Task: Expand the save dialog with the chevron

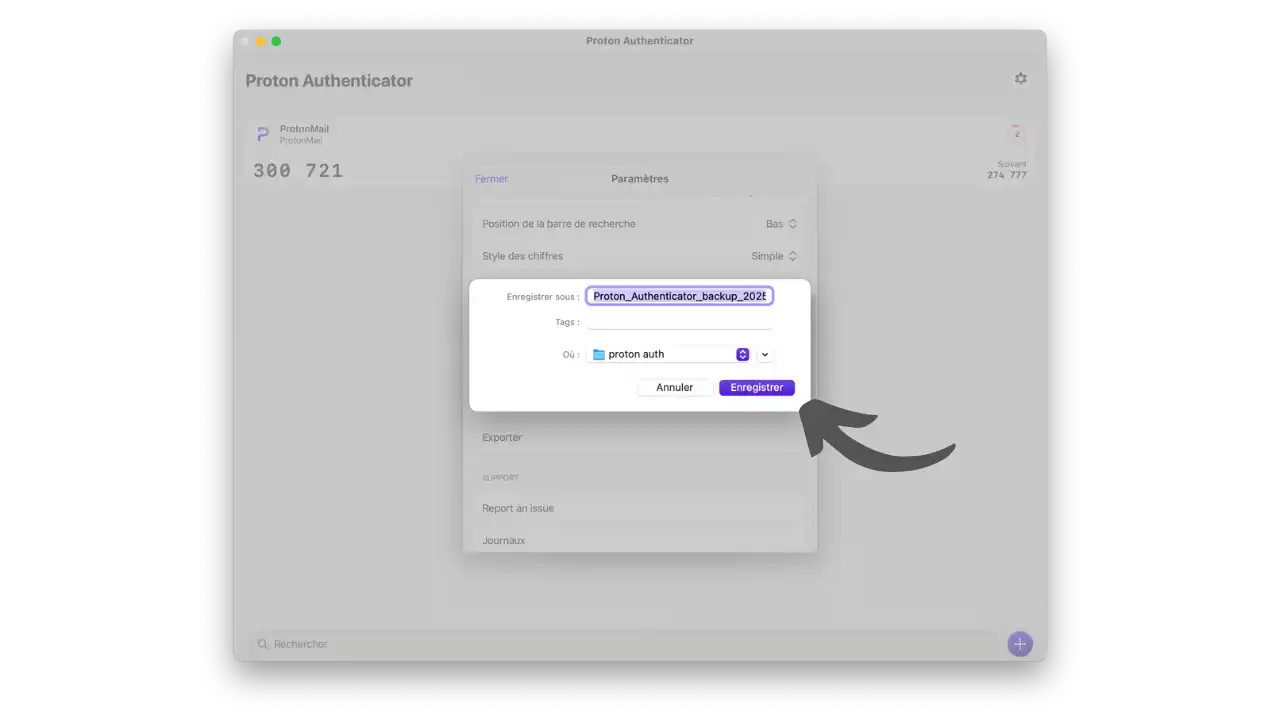Action: click(x=764, y=353)
